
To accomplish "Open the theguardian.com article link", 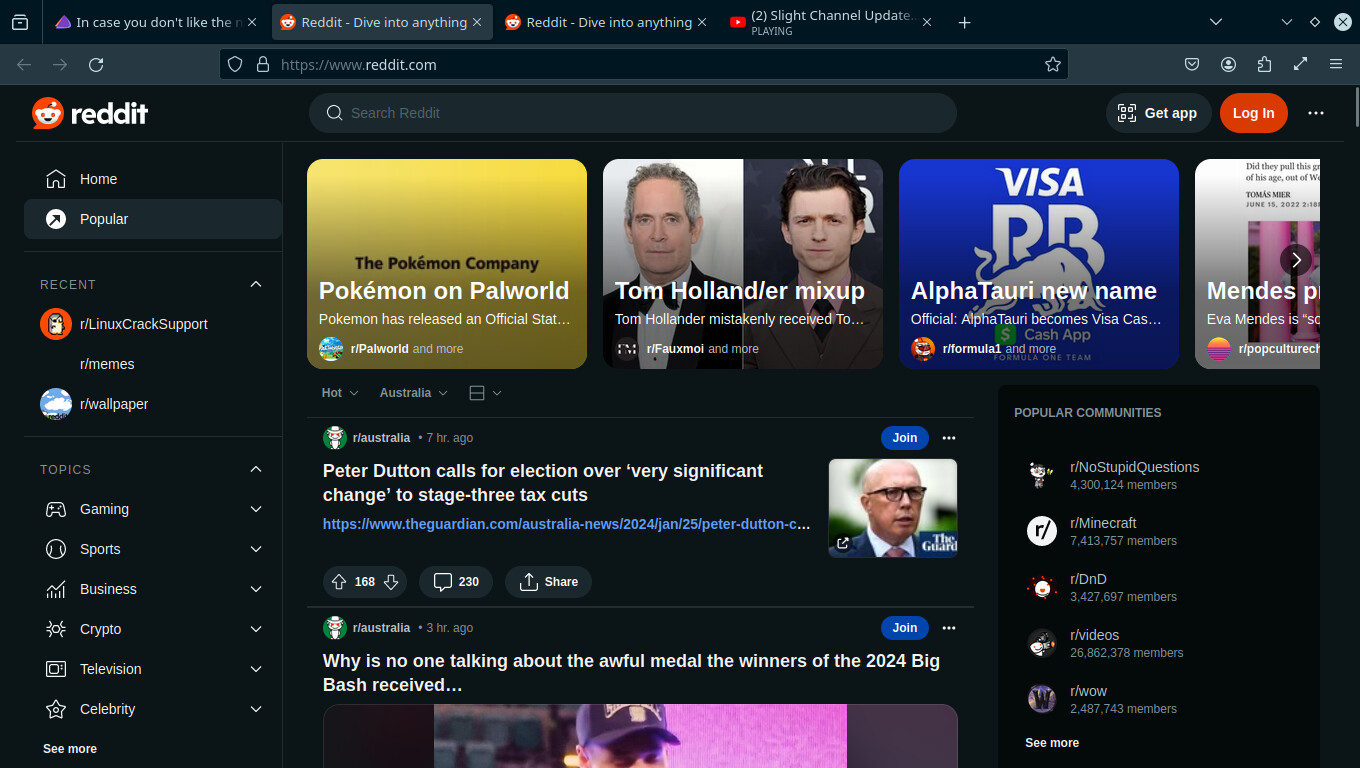I will point(566,524).
